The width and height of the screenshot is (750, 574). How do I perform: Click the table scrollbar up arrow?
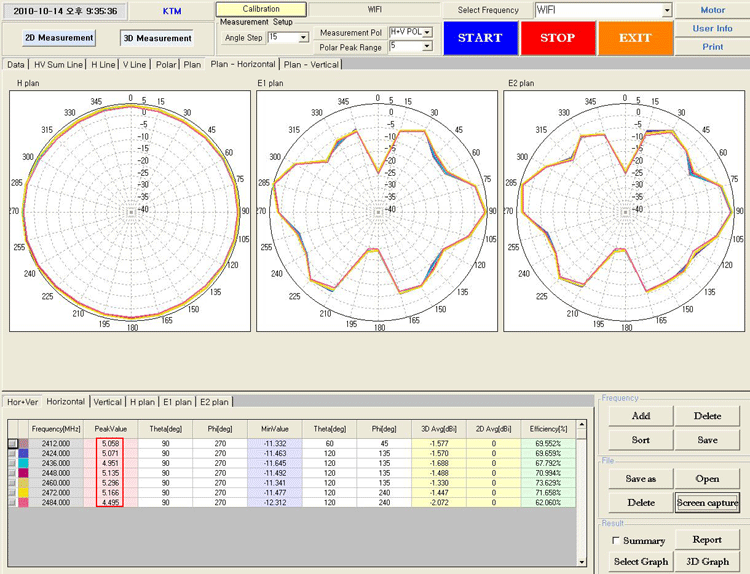point(582,424)
